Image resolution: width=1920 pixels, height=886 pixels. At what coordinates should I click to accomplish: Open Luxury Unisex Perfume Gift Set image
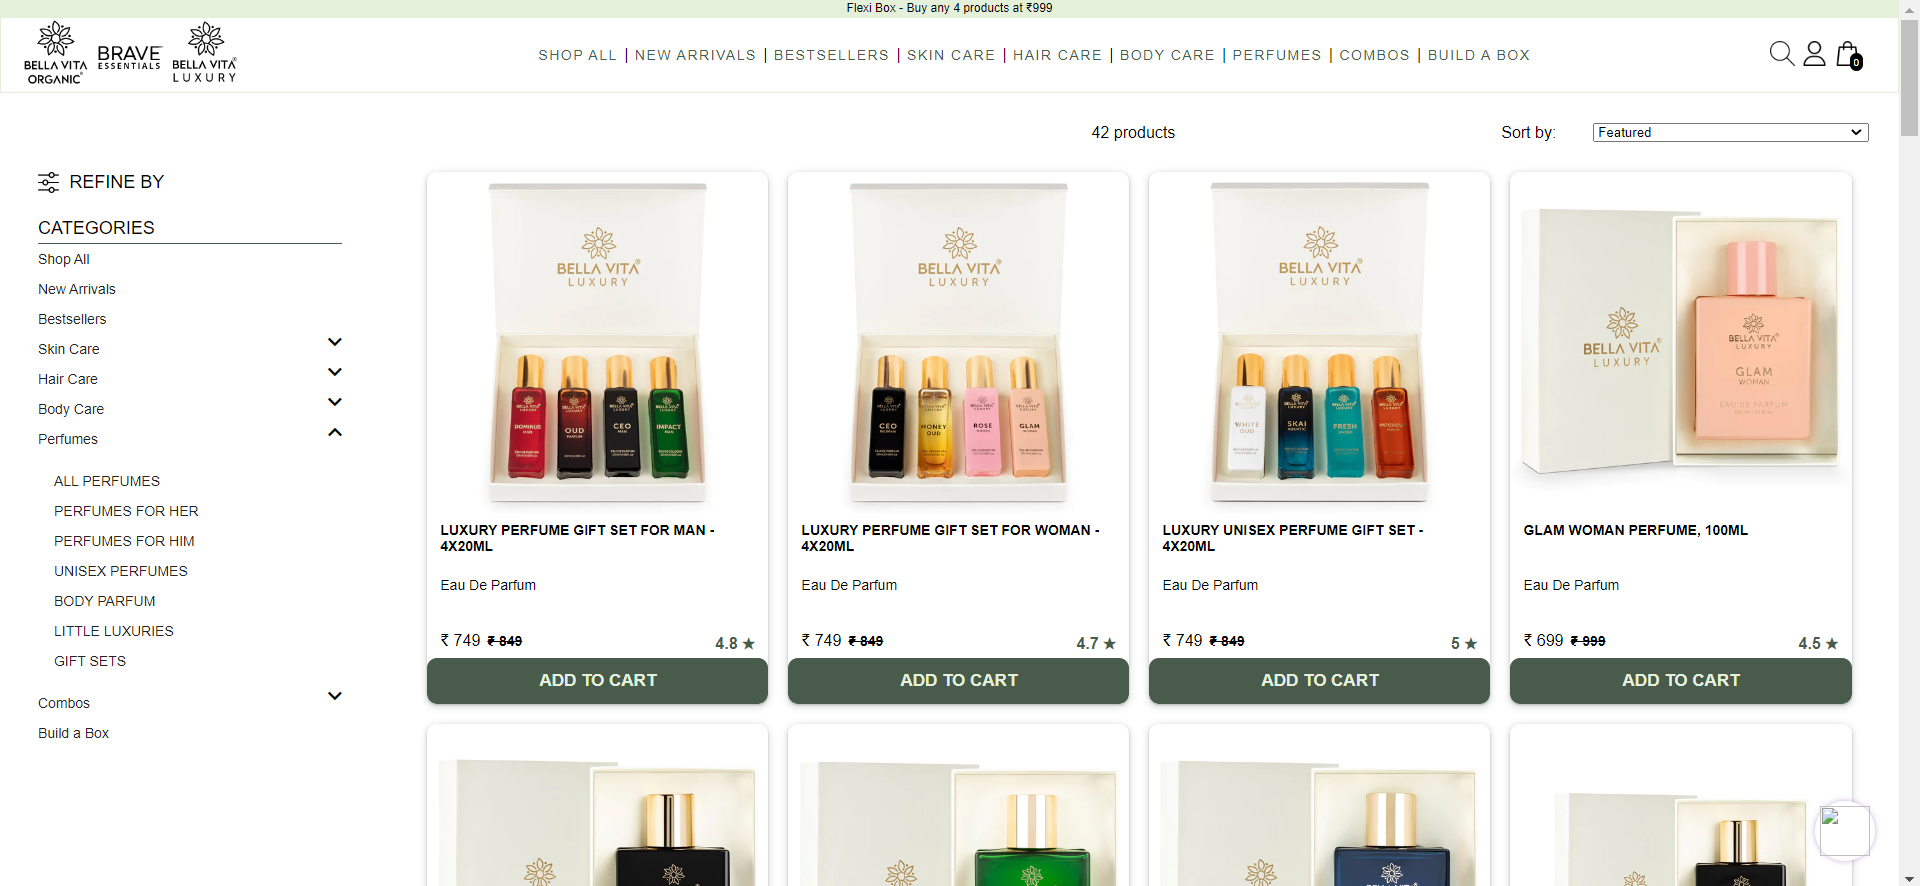tap(1320, 342)
